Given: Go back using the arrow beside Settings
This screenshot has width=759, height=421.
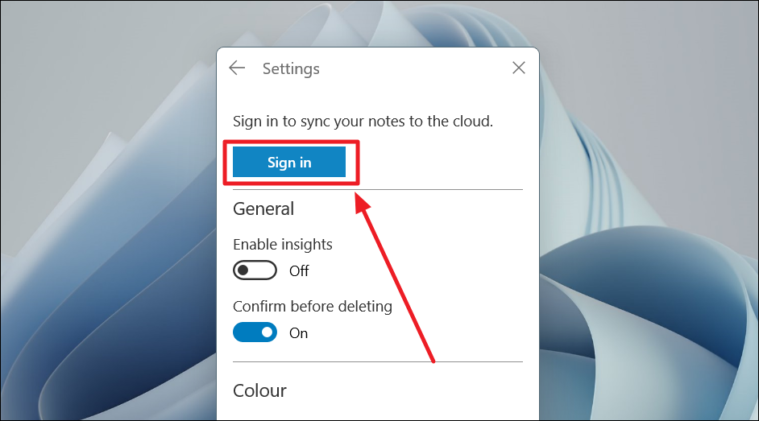Looking at the screenshot, I should coord(237,68).
